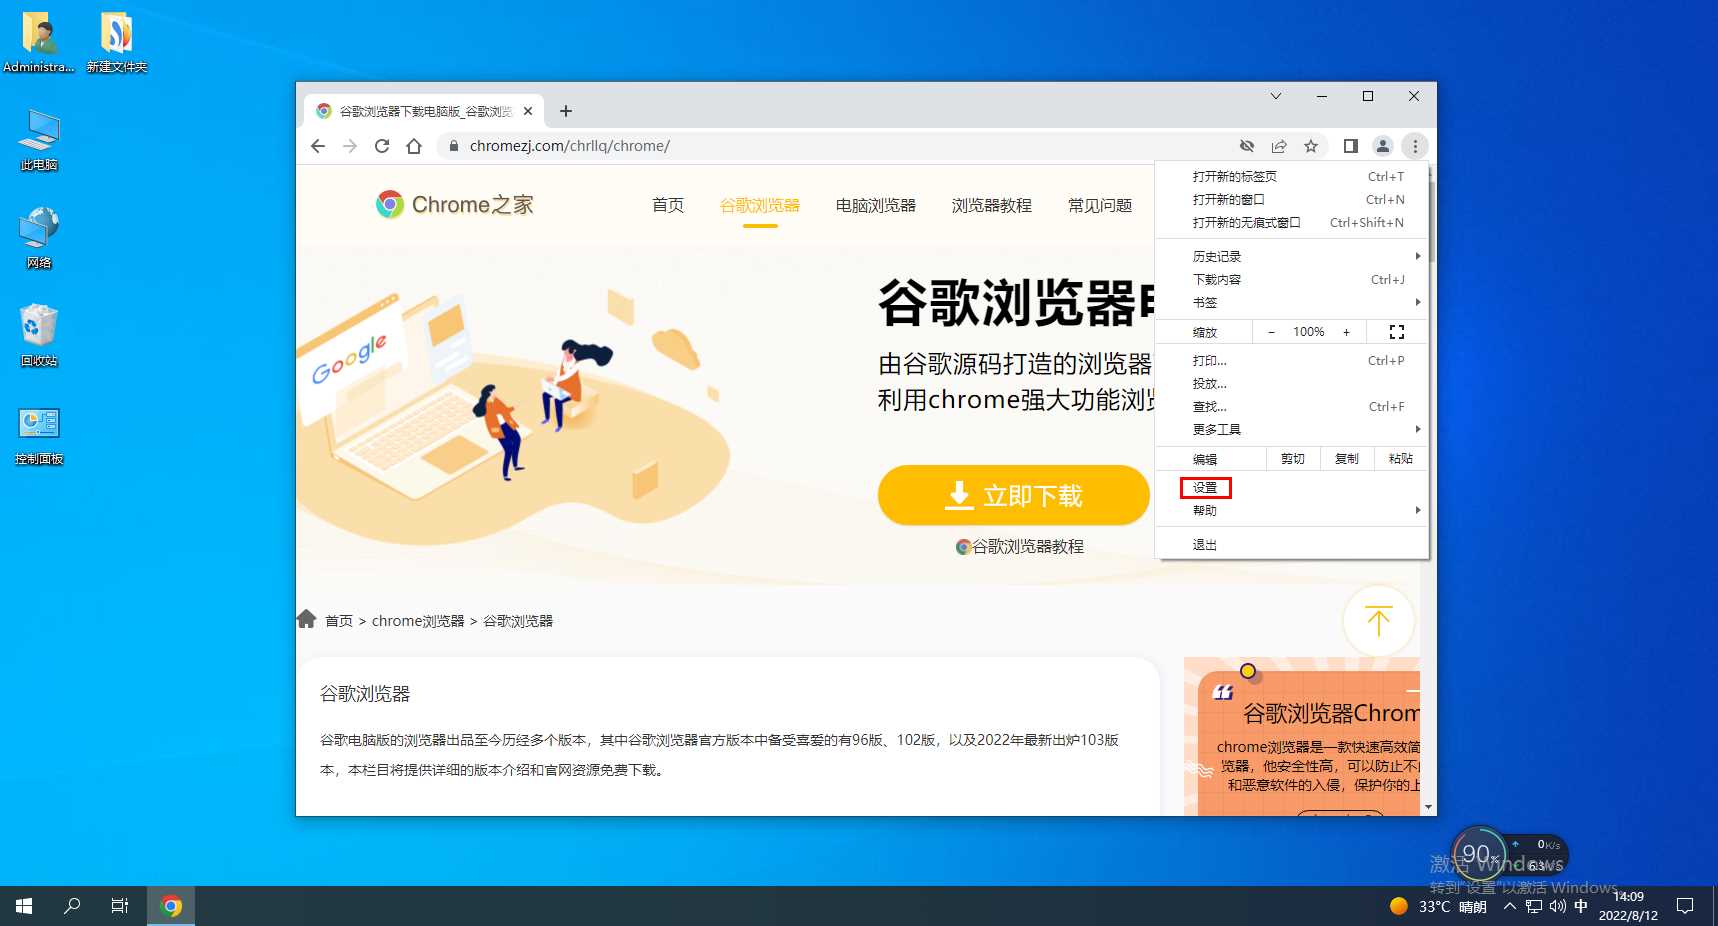Open the side panel icon
Viewport: 1718px width, 926px height.
coord(1350,146)
